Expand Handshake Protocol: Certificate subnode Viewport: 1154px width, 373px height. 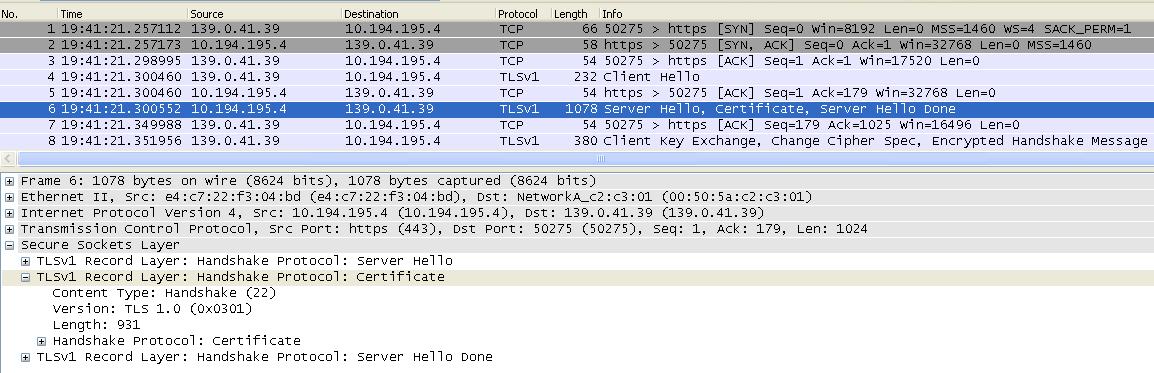pos(41,341)
